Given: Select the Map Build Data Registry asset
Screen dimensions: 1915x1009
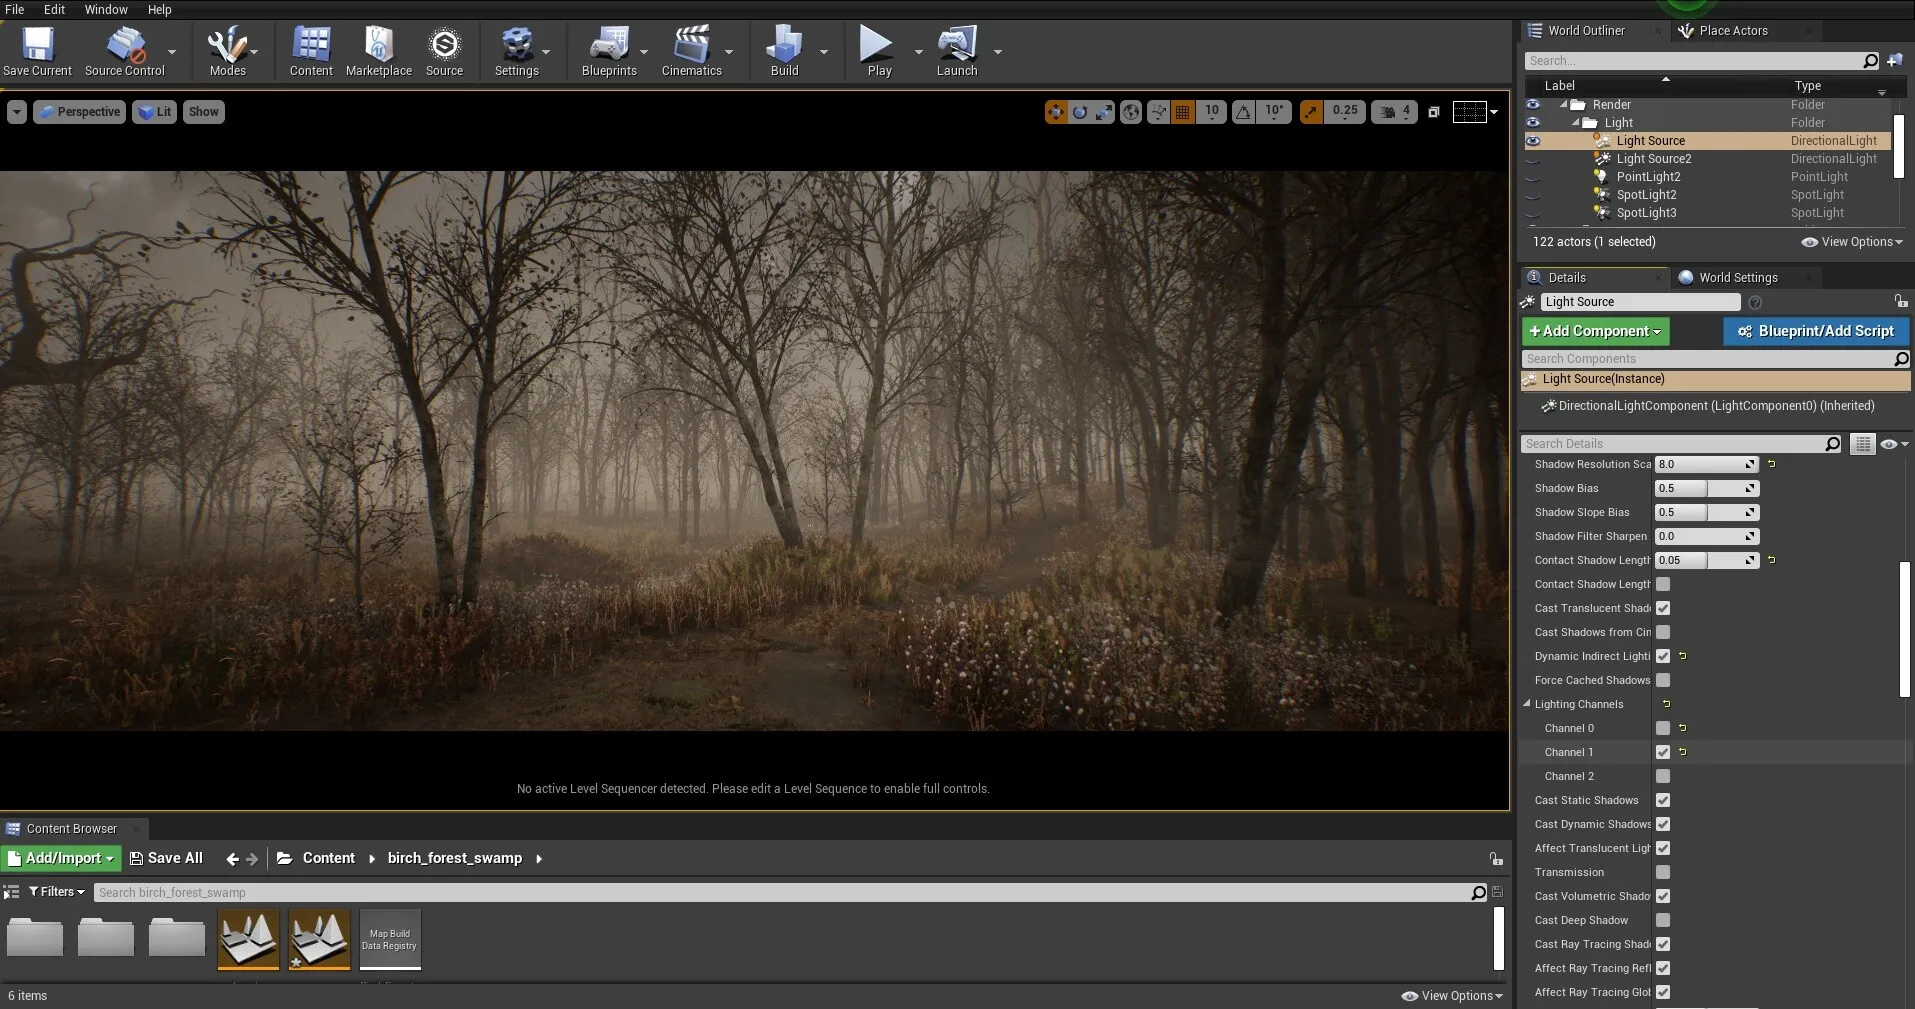Looking at the screenshot, I should 390,939.
